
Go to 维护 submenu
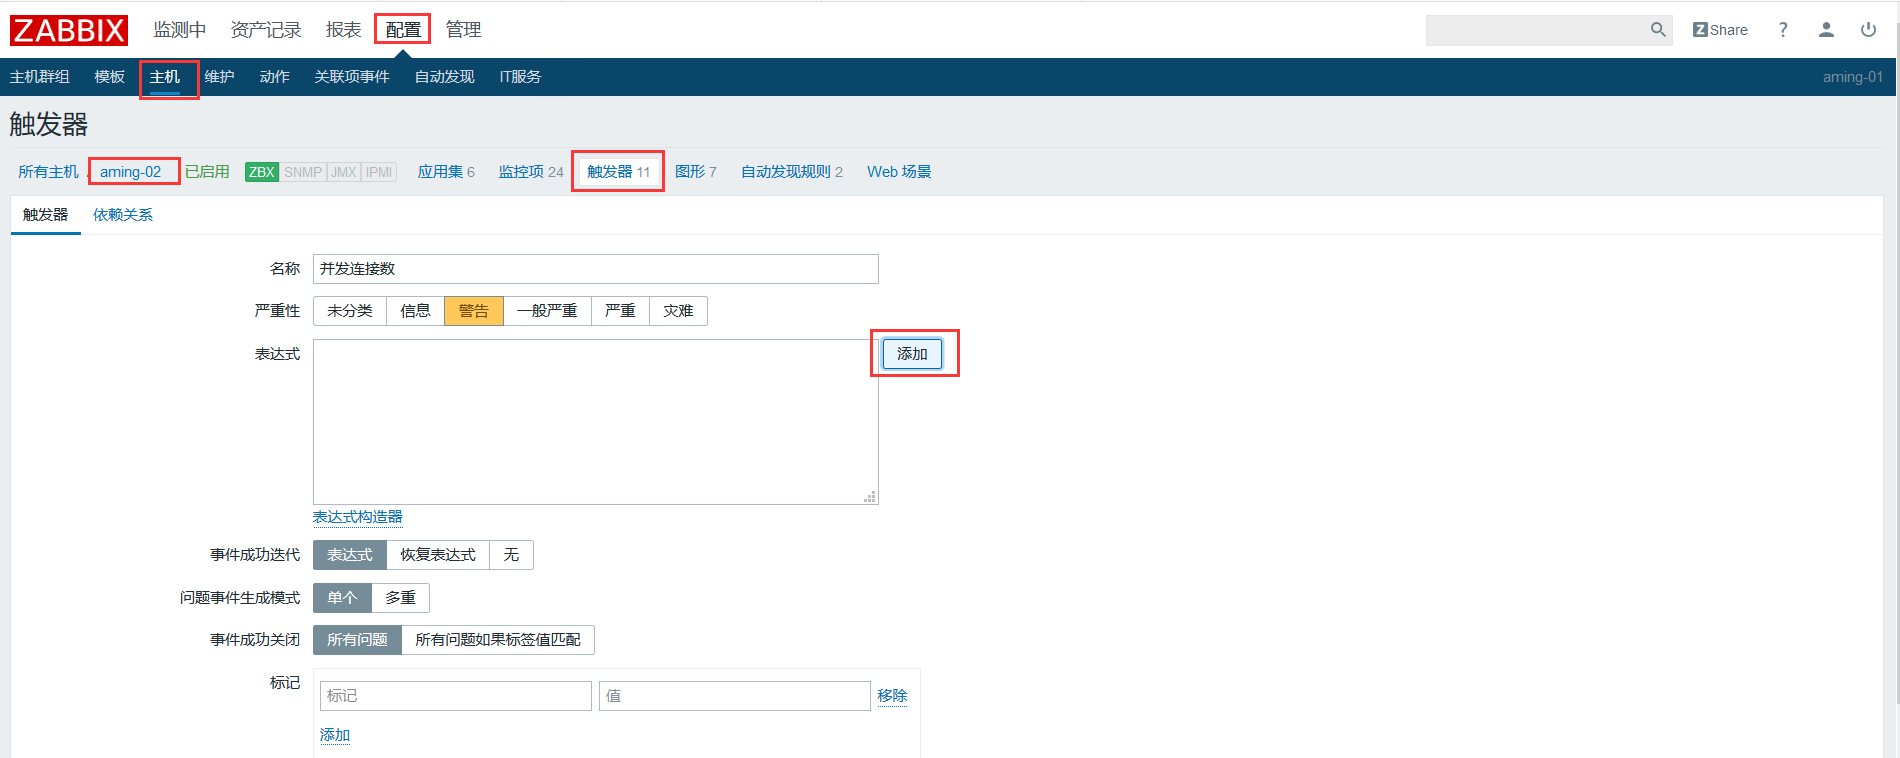pyautogui.click(x=220, y=77)
